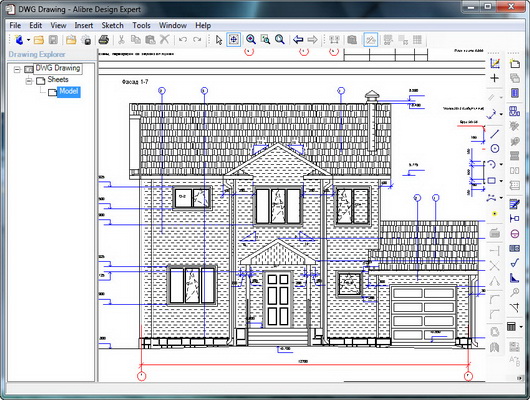
Task: Open the Tools menu
Action: 141,25
